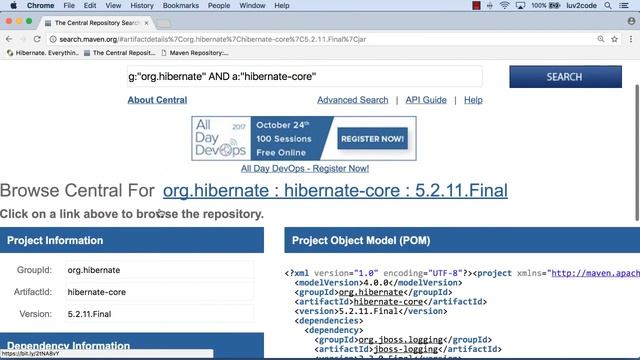Viewport: 640px width, 360px height.
Task: Click org.jboss.logging groupId in POM
Action: [400, 340]
